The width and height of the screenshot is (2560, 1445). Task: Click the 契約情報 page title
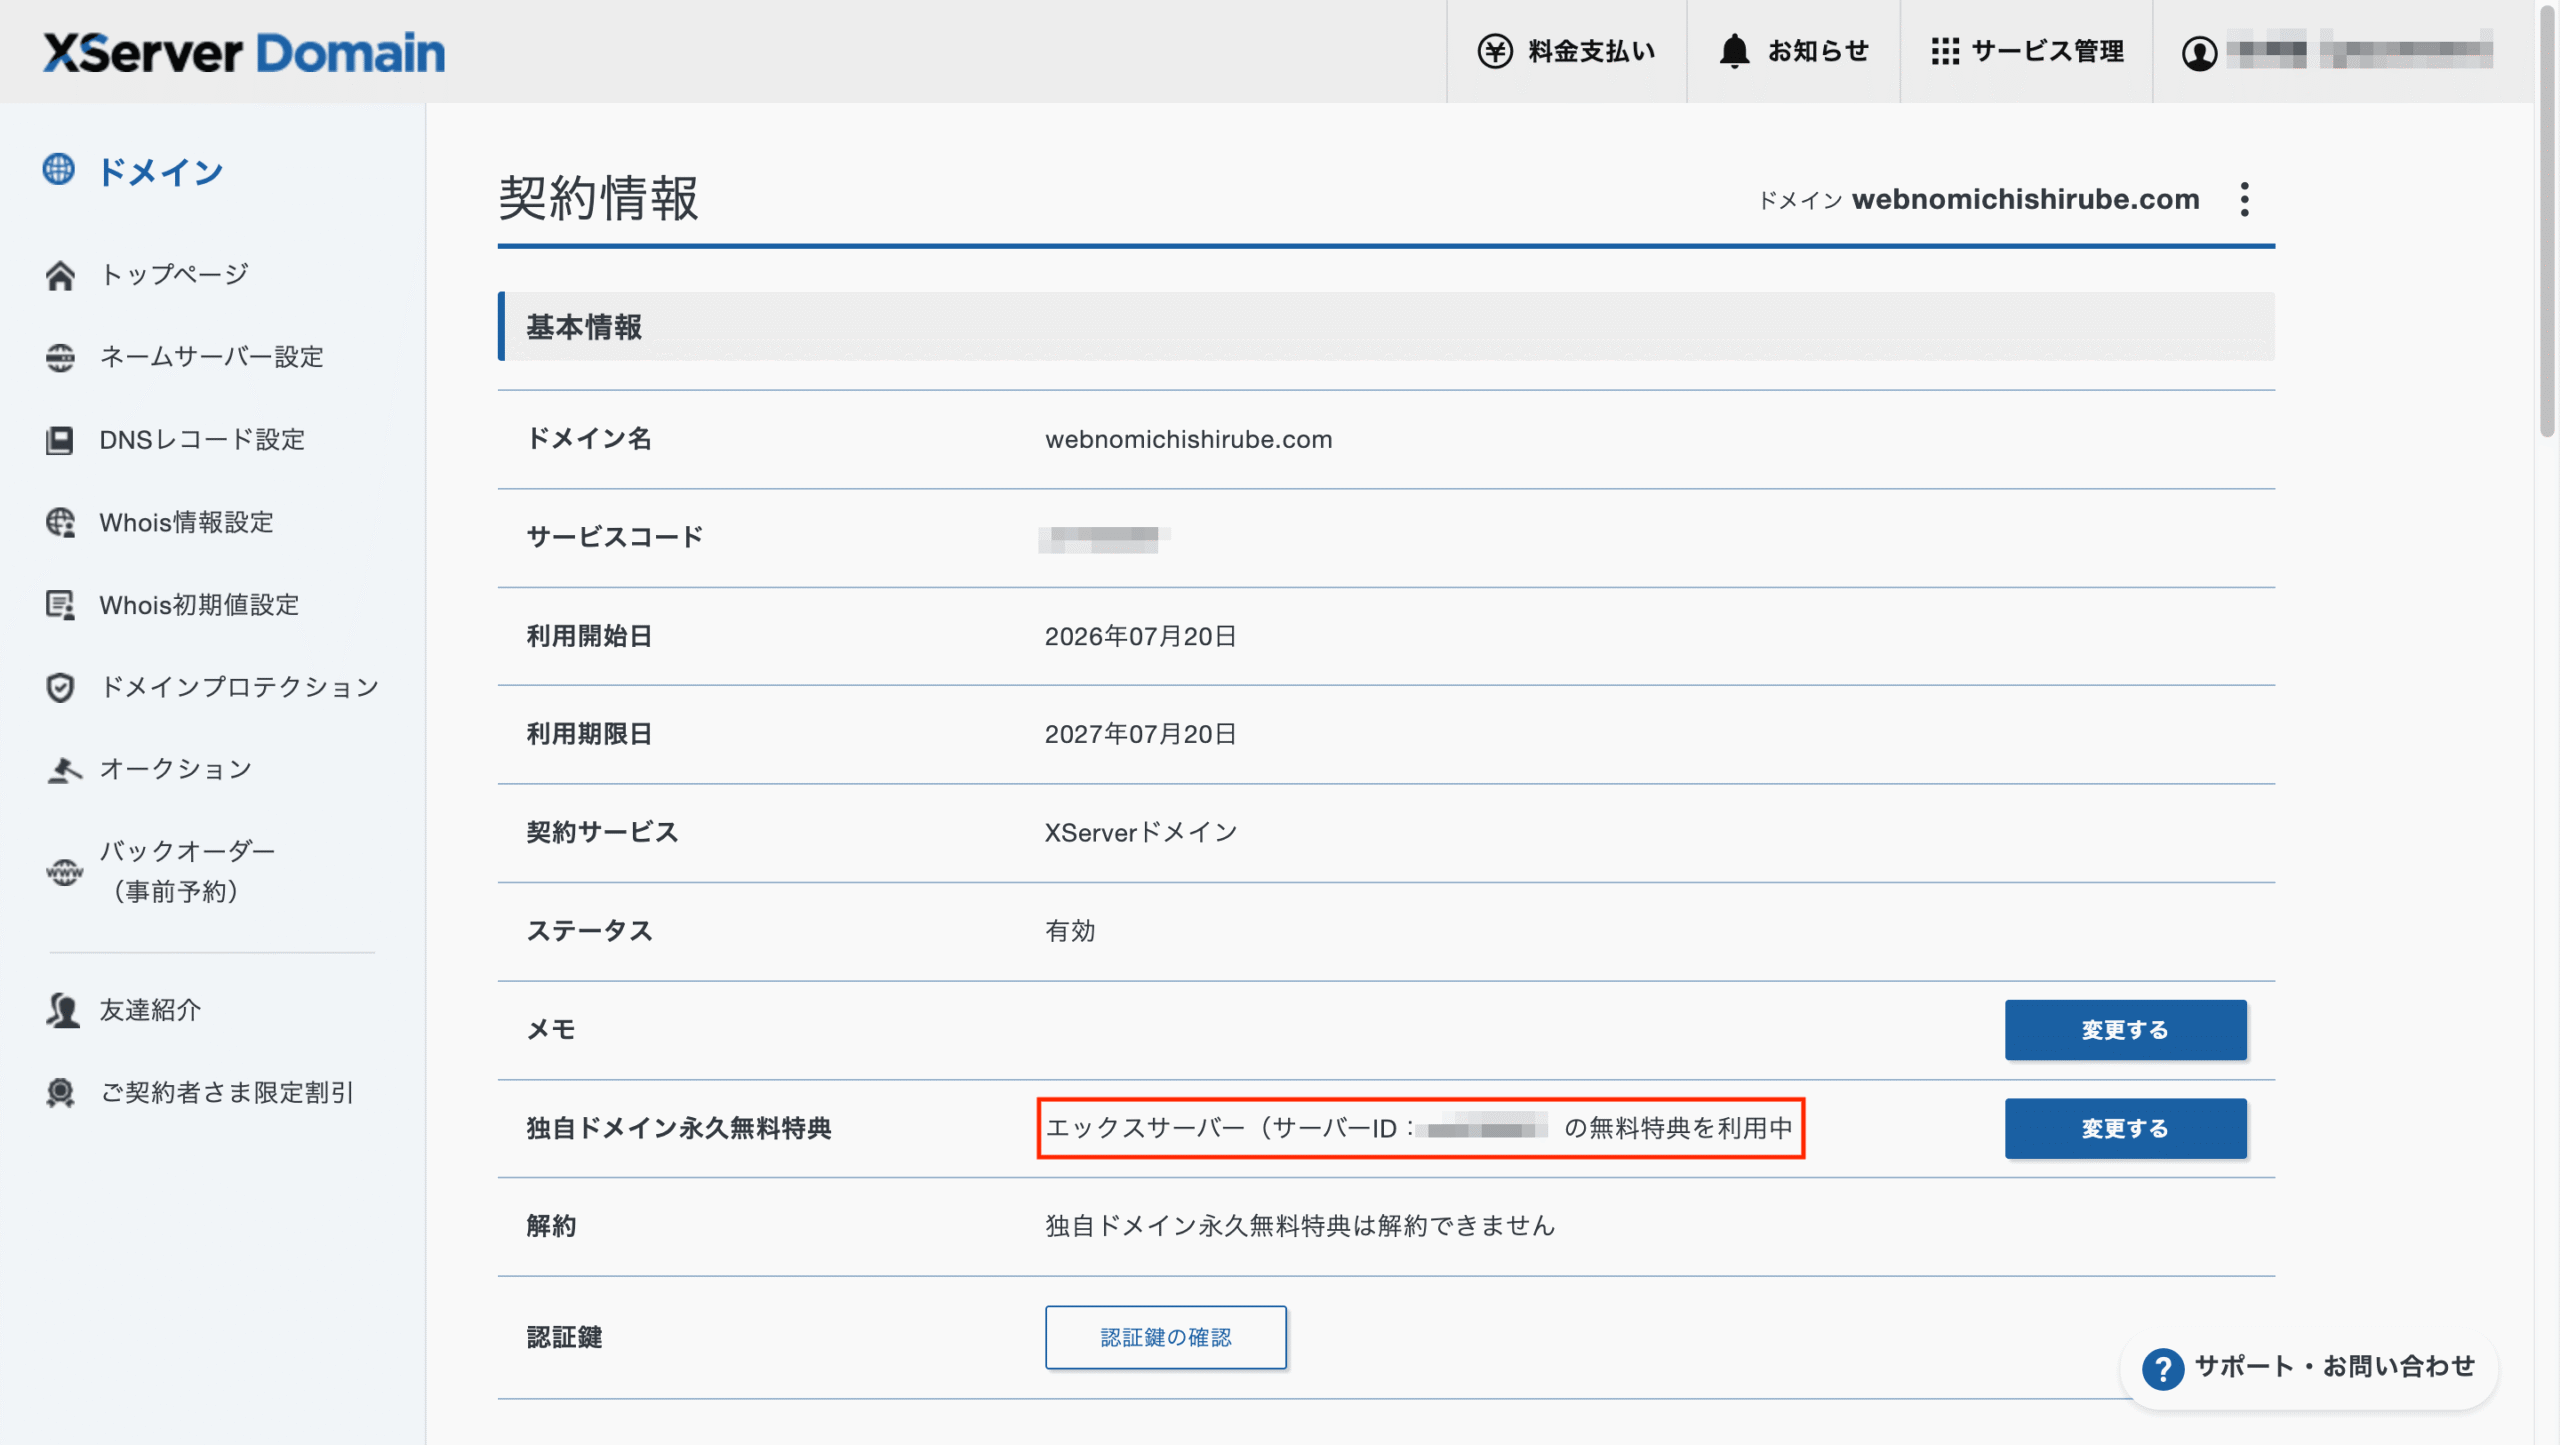click(x=598, y=198)
